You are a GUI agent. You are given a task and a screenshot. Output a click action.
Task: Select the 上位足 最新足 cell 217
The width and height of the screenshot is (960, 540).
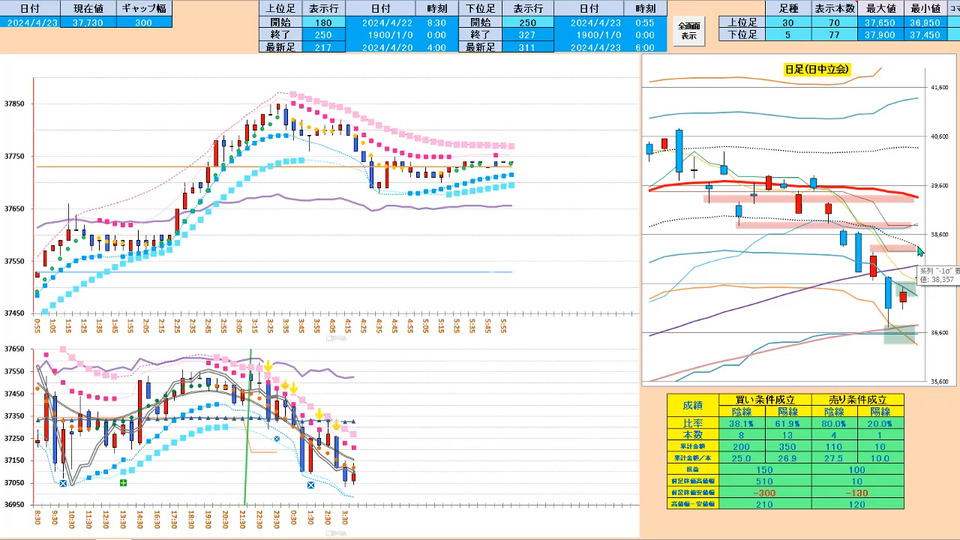click(323, 47)
